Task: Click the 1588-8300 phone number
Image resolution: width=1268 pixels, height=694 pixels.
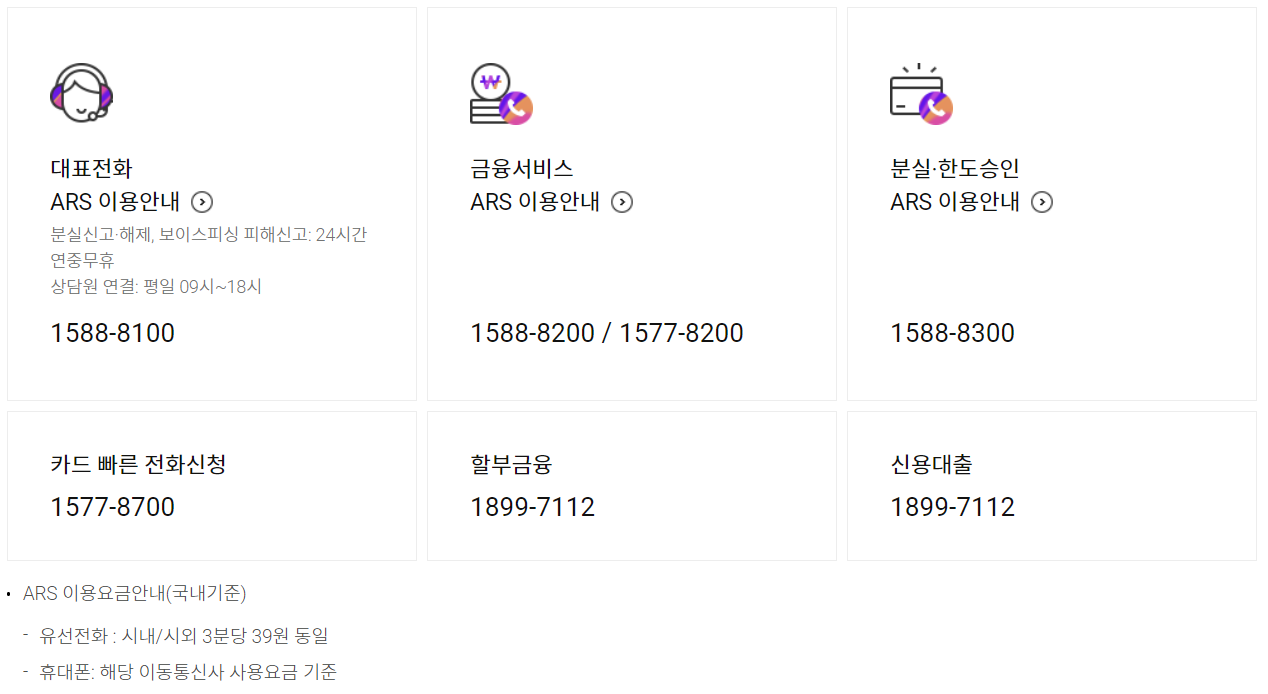Action: (953, 333)
